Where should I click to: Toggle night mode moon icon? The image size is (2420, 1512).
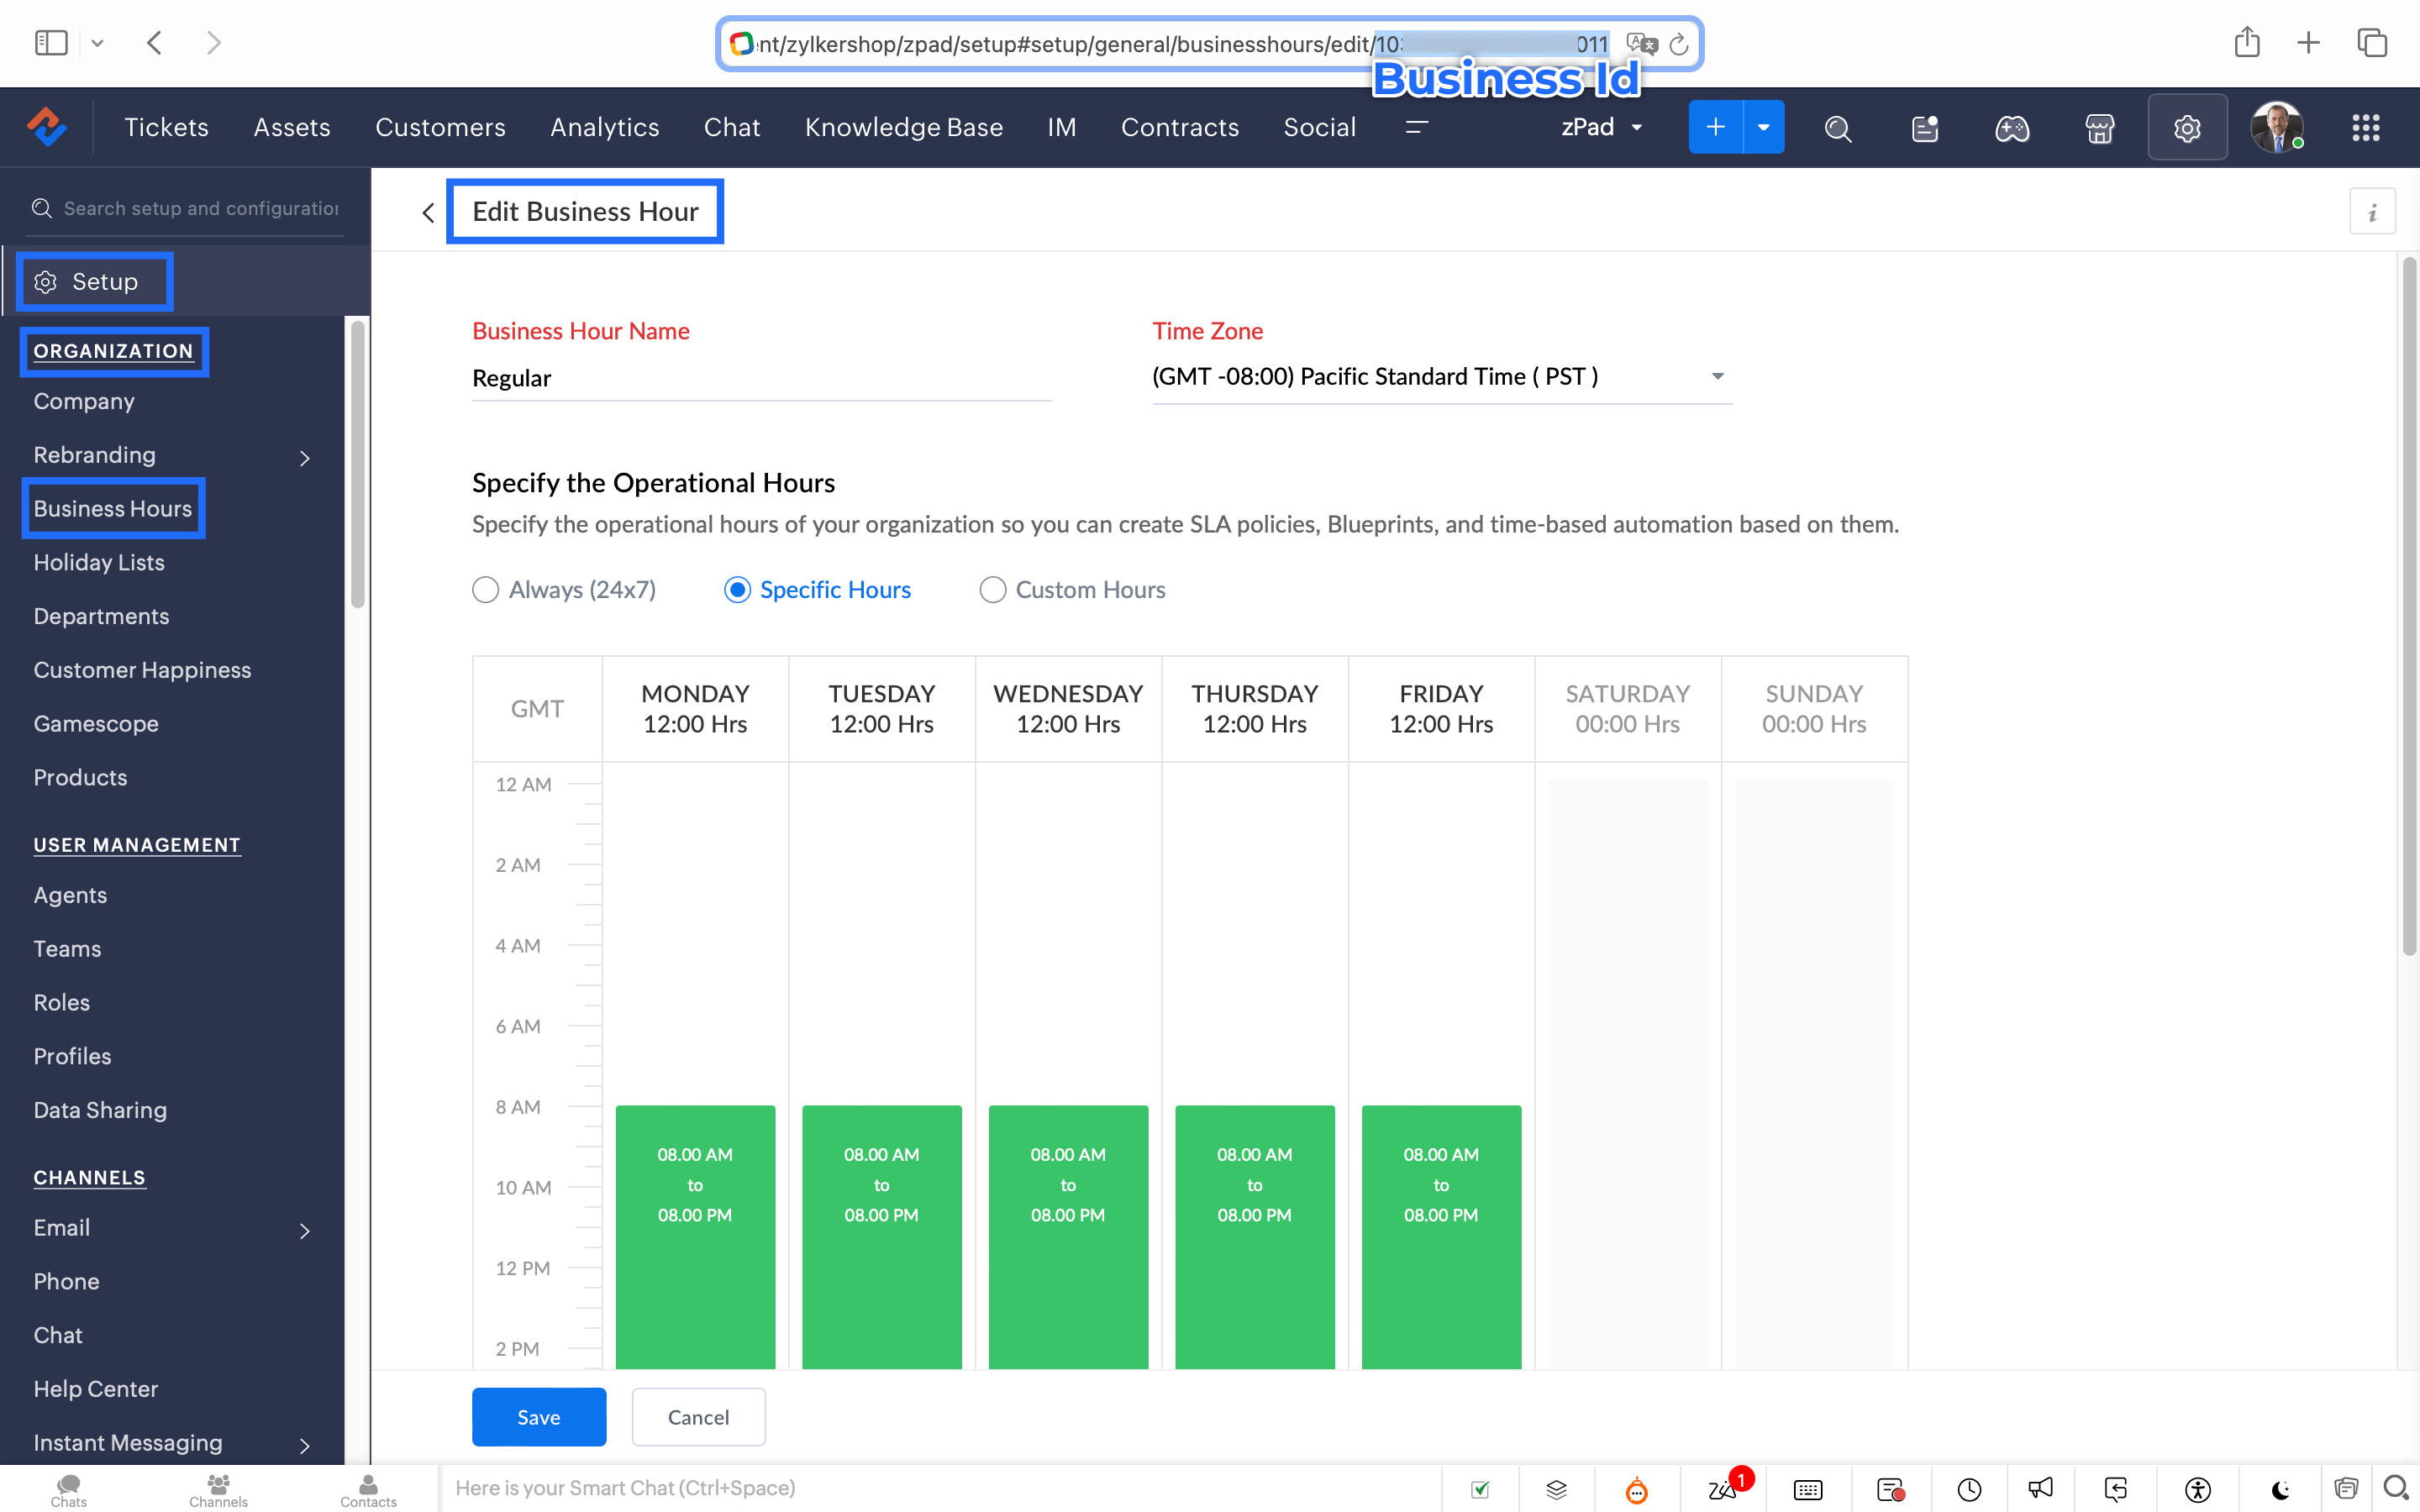coord(2279,1488)
